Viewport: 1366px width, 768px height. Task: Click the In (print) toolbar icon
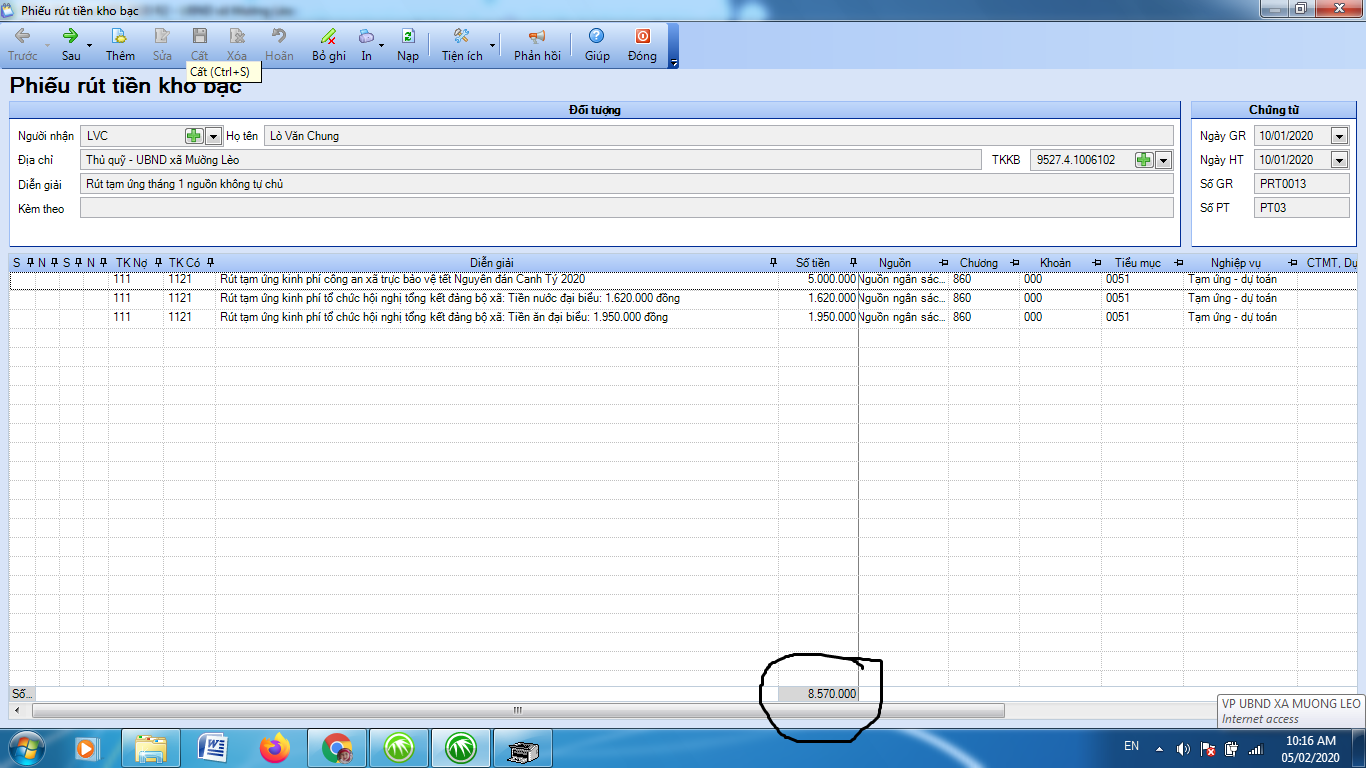pyautogui.click(x=366, y=36)
